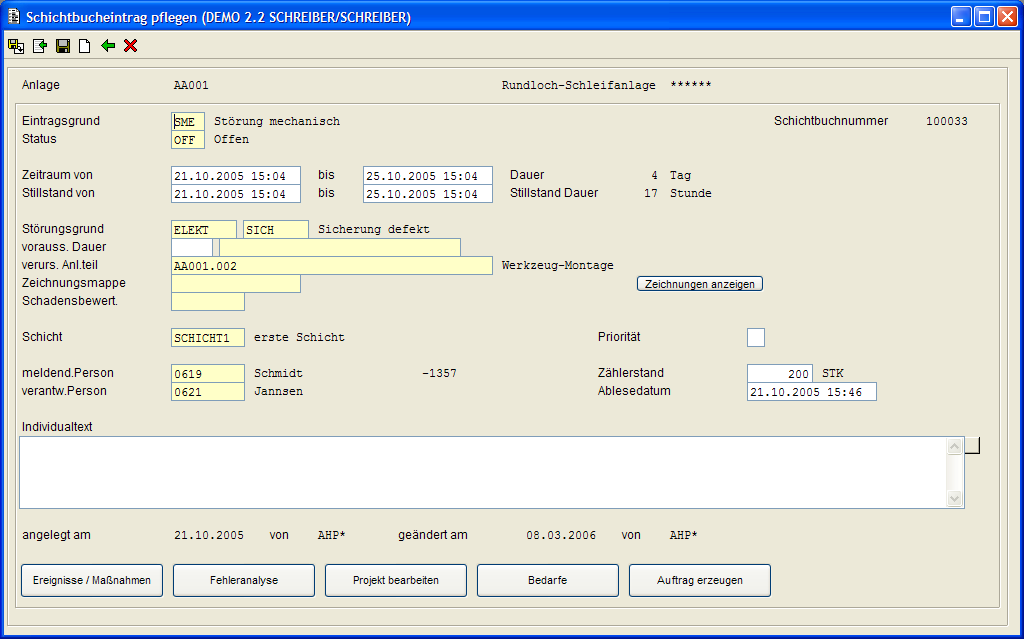Edit the verurs. Anl.teil field AA001.002
1024x639 pixels.
pyautogui.click(x=332, y=266)
